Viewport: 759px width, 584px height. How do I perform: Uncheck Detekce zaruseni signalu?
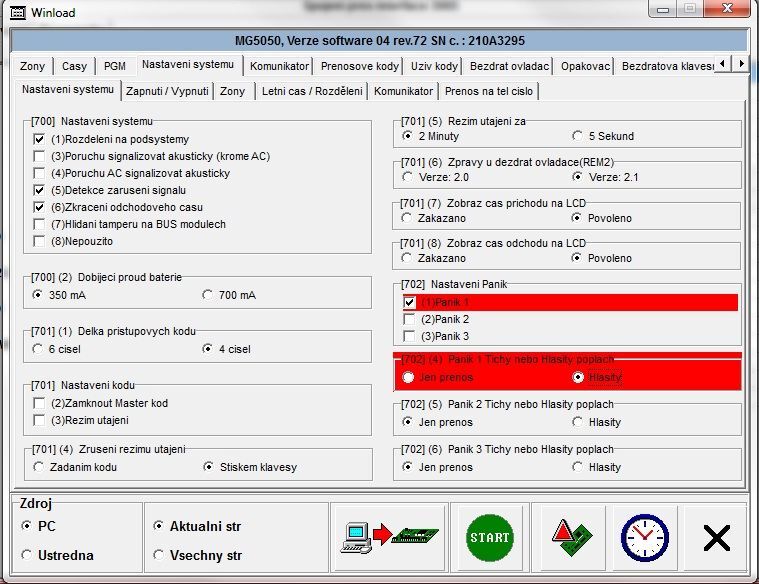coord(39,190)
